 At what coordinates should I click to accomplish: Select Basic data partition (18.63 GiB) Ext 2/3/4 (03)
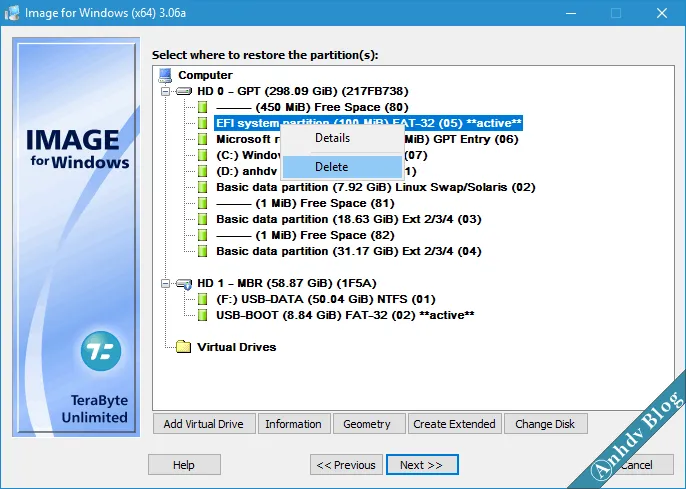pos(349,219)
